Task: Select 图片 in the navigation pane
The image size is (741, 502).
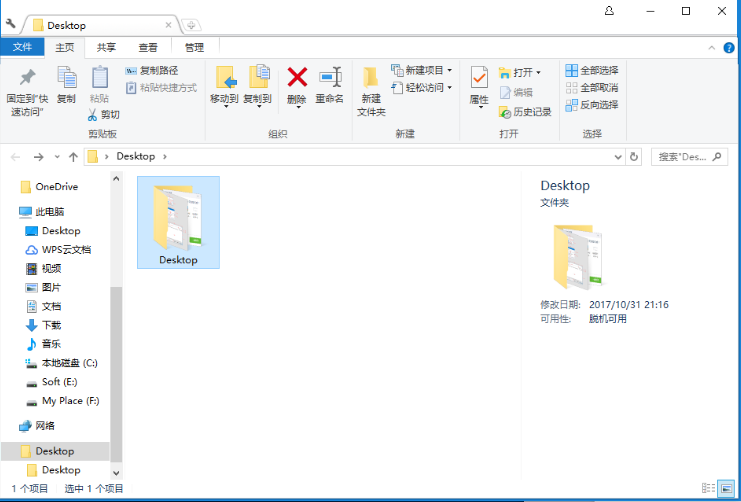Action: pyautogui.click(x=43, y=287)
